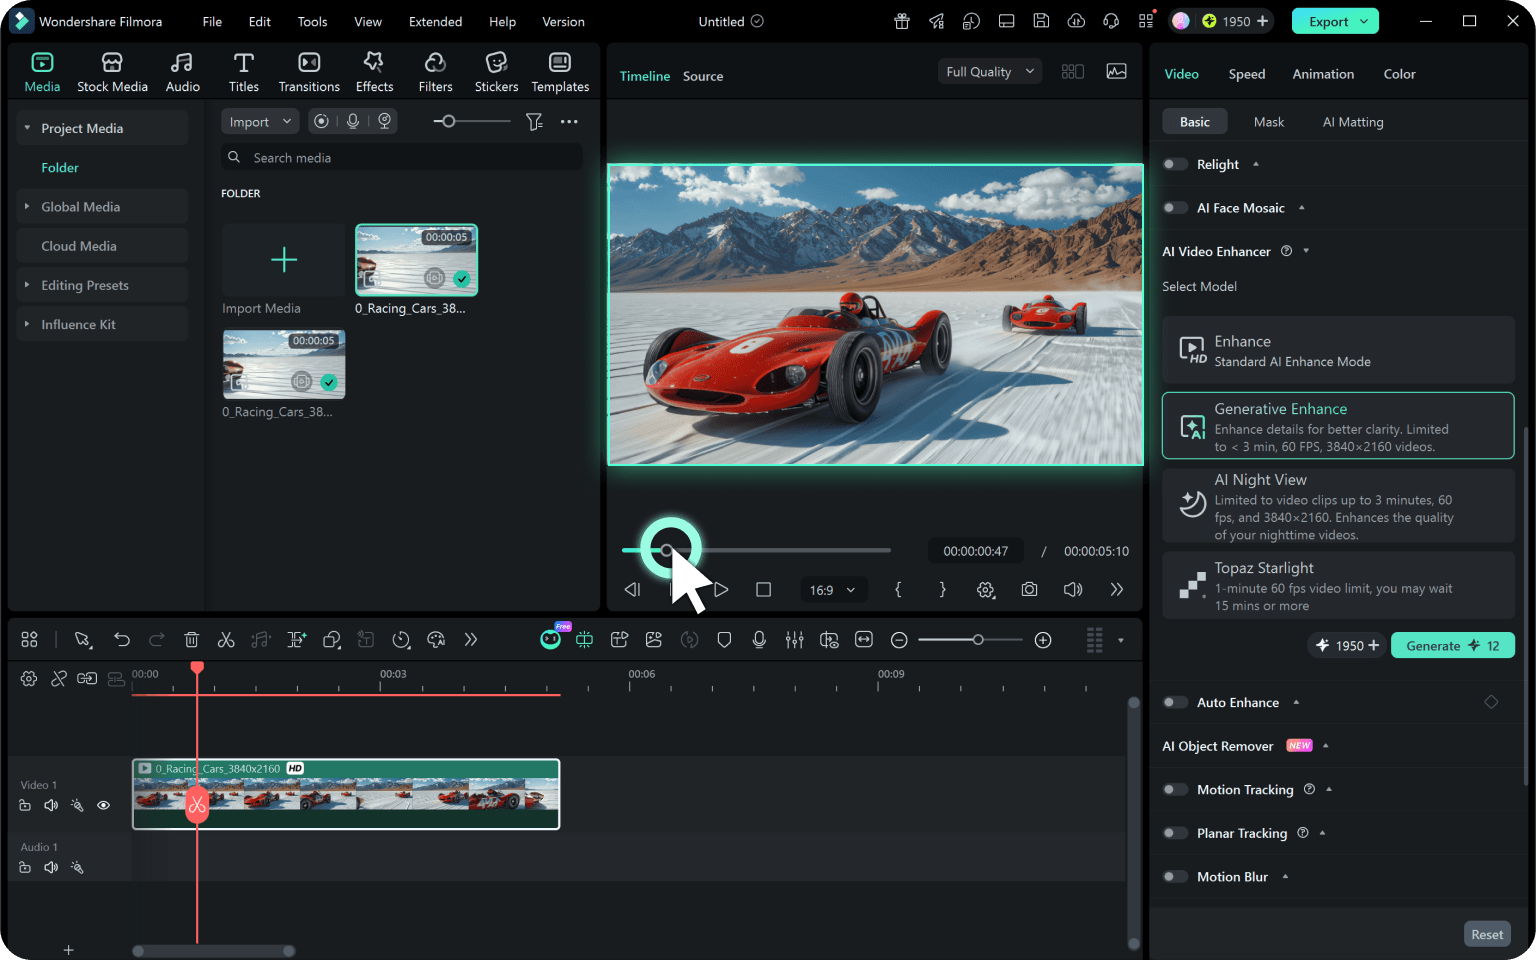Open the Full Quality dropdown
Viewport: 1536px width, 960px height.
[990, 72]
